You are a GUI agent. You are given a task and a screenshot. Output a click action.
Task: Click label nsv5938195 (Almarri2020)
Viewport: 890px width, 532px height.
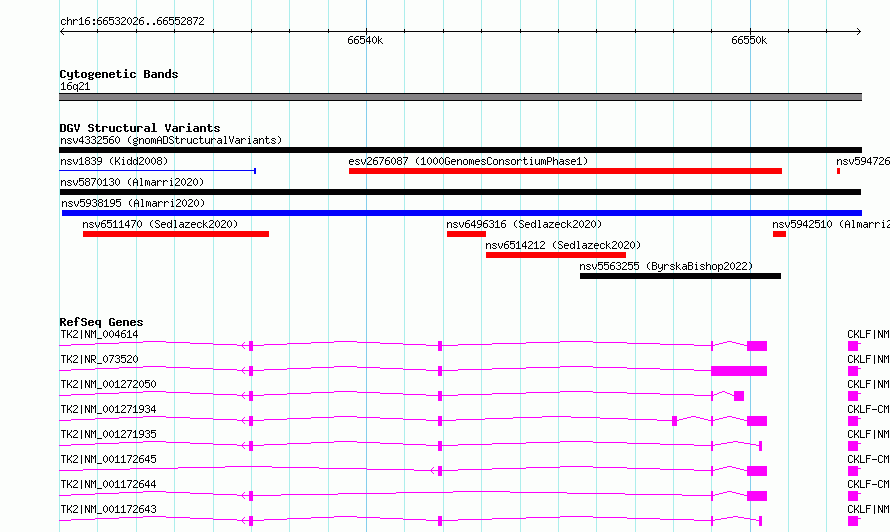click(133, 203)
